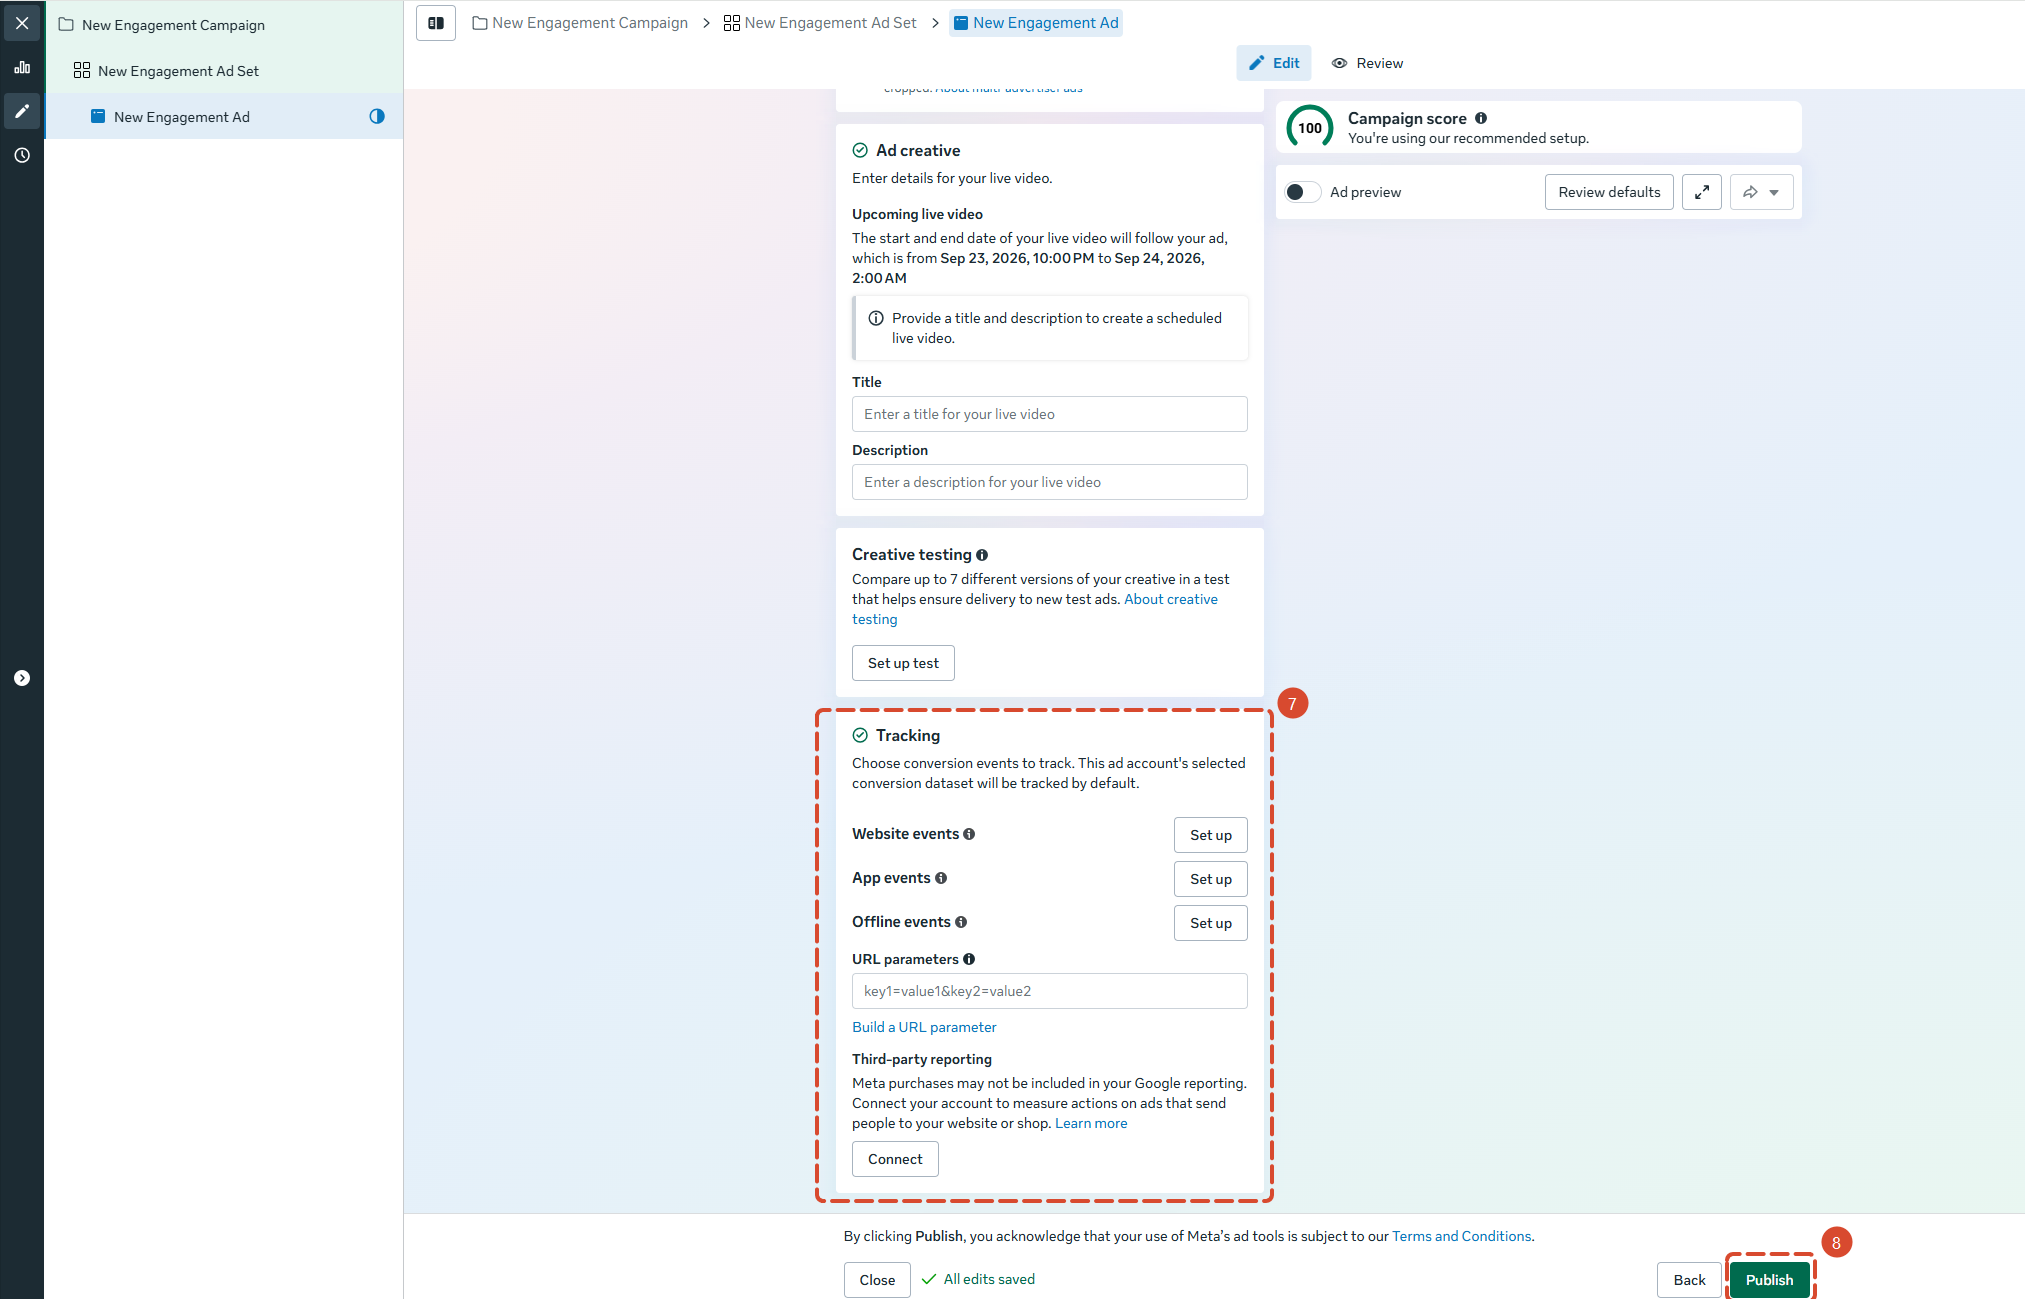Screen dimensions: 2025x1299
Task: Open the Terms and Conditions link
Action: pos(1461,1236)
